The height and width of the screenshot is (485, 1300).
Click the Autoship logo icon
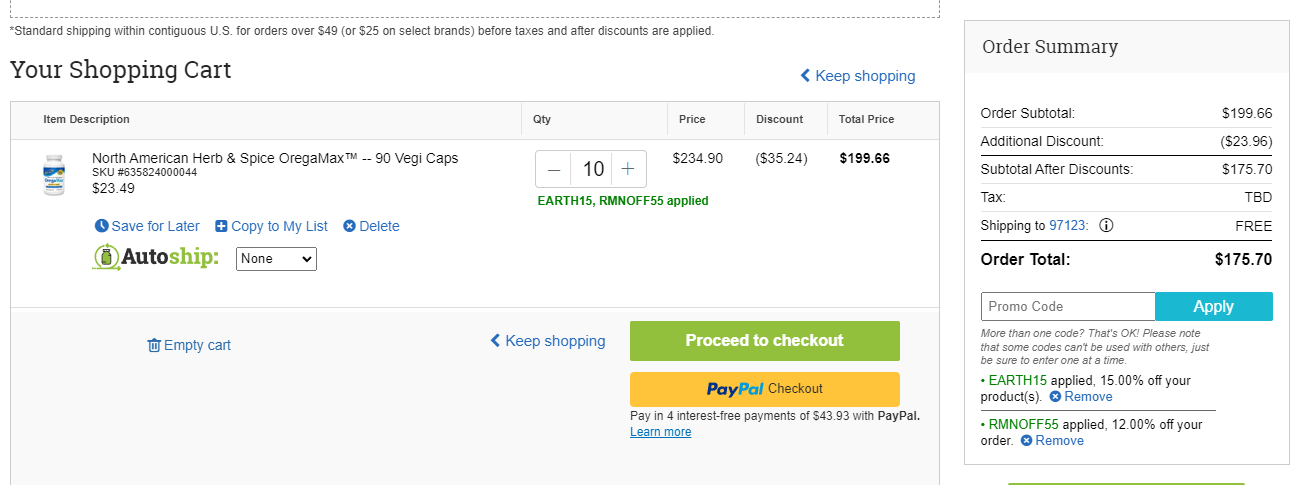pos(107,258)
